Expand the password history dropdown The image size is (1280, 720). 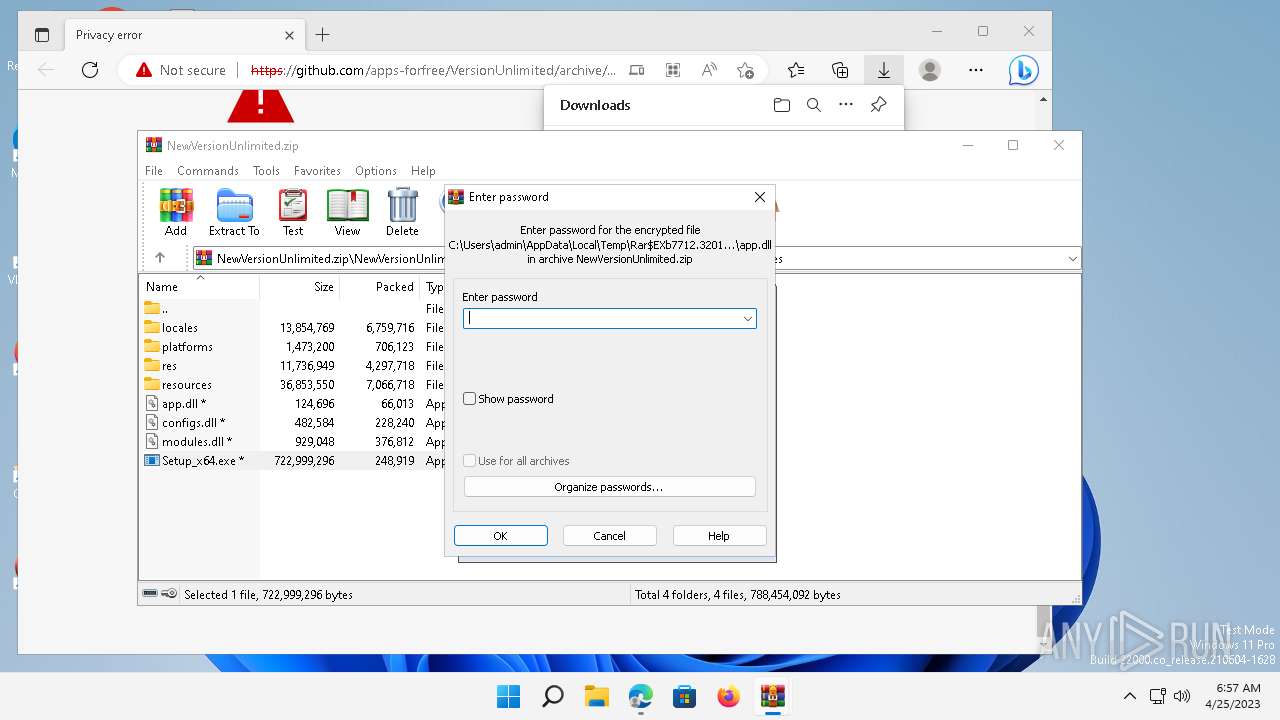pyautogui.click(x=747, y=319)
